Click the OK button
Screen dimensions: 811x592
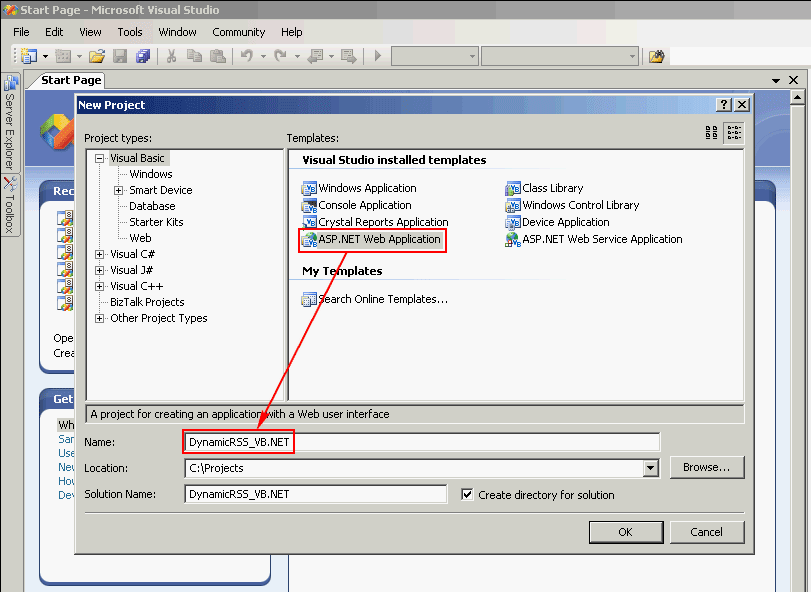[x=626, y=532]
